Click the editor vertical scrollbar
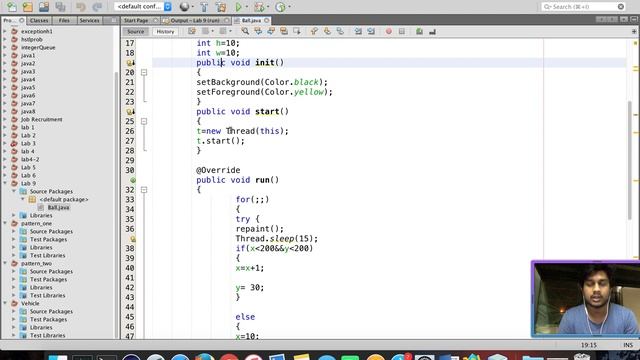This screenshot has height=360, width=640. coord(630,159)
